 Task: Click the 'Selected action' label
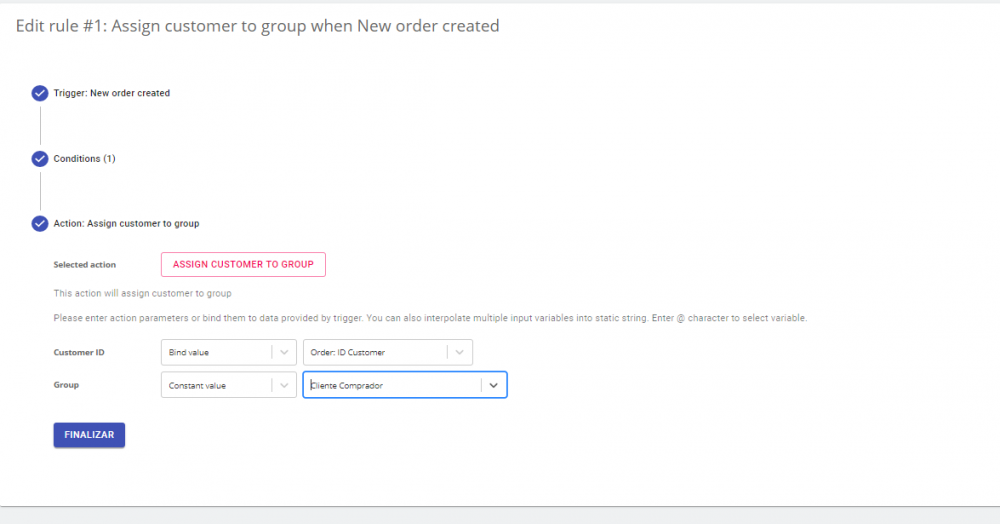point(84,265)
